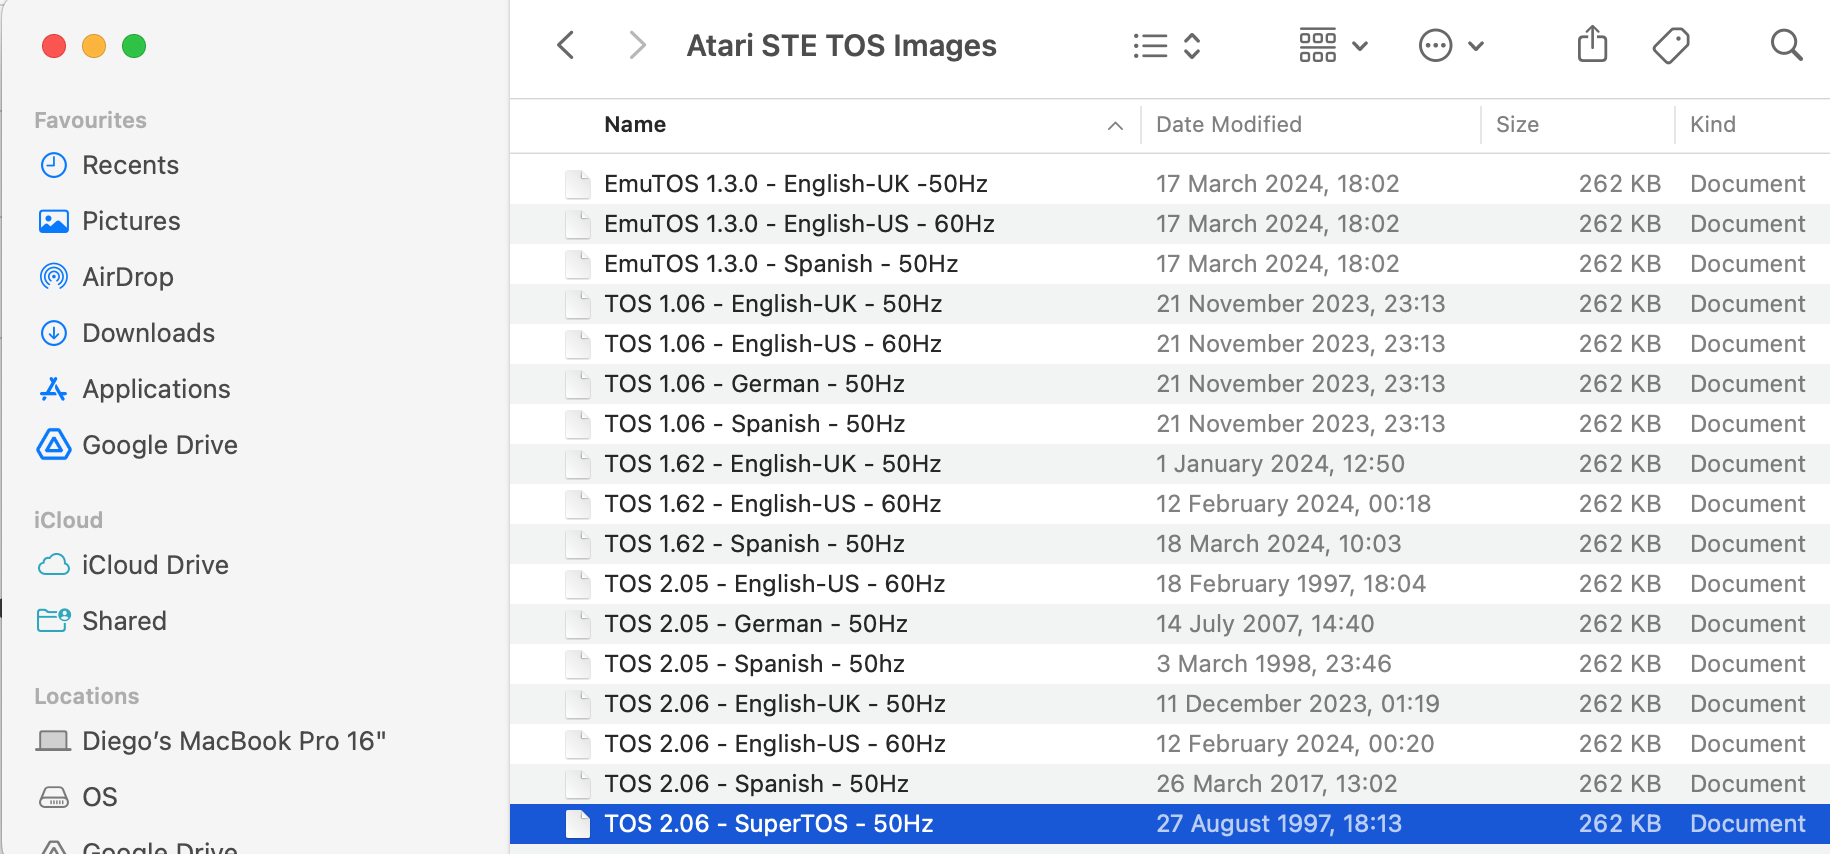Sort files by Date Modified column

point(1229,125)
